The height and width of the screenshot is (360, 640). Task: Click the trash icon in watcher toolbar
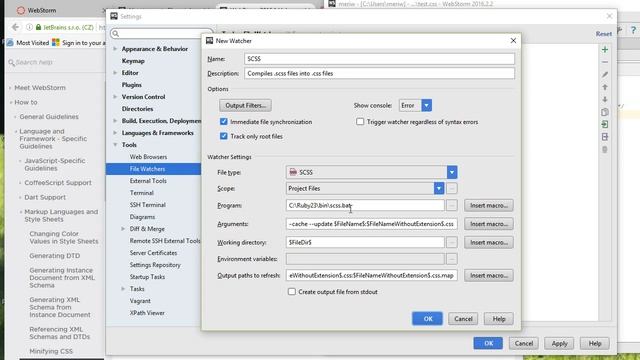(605, 150)
